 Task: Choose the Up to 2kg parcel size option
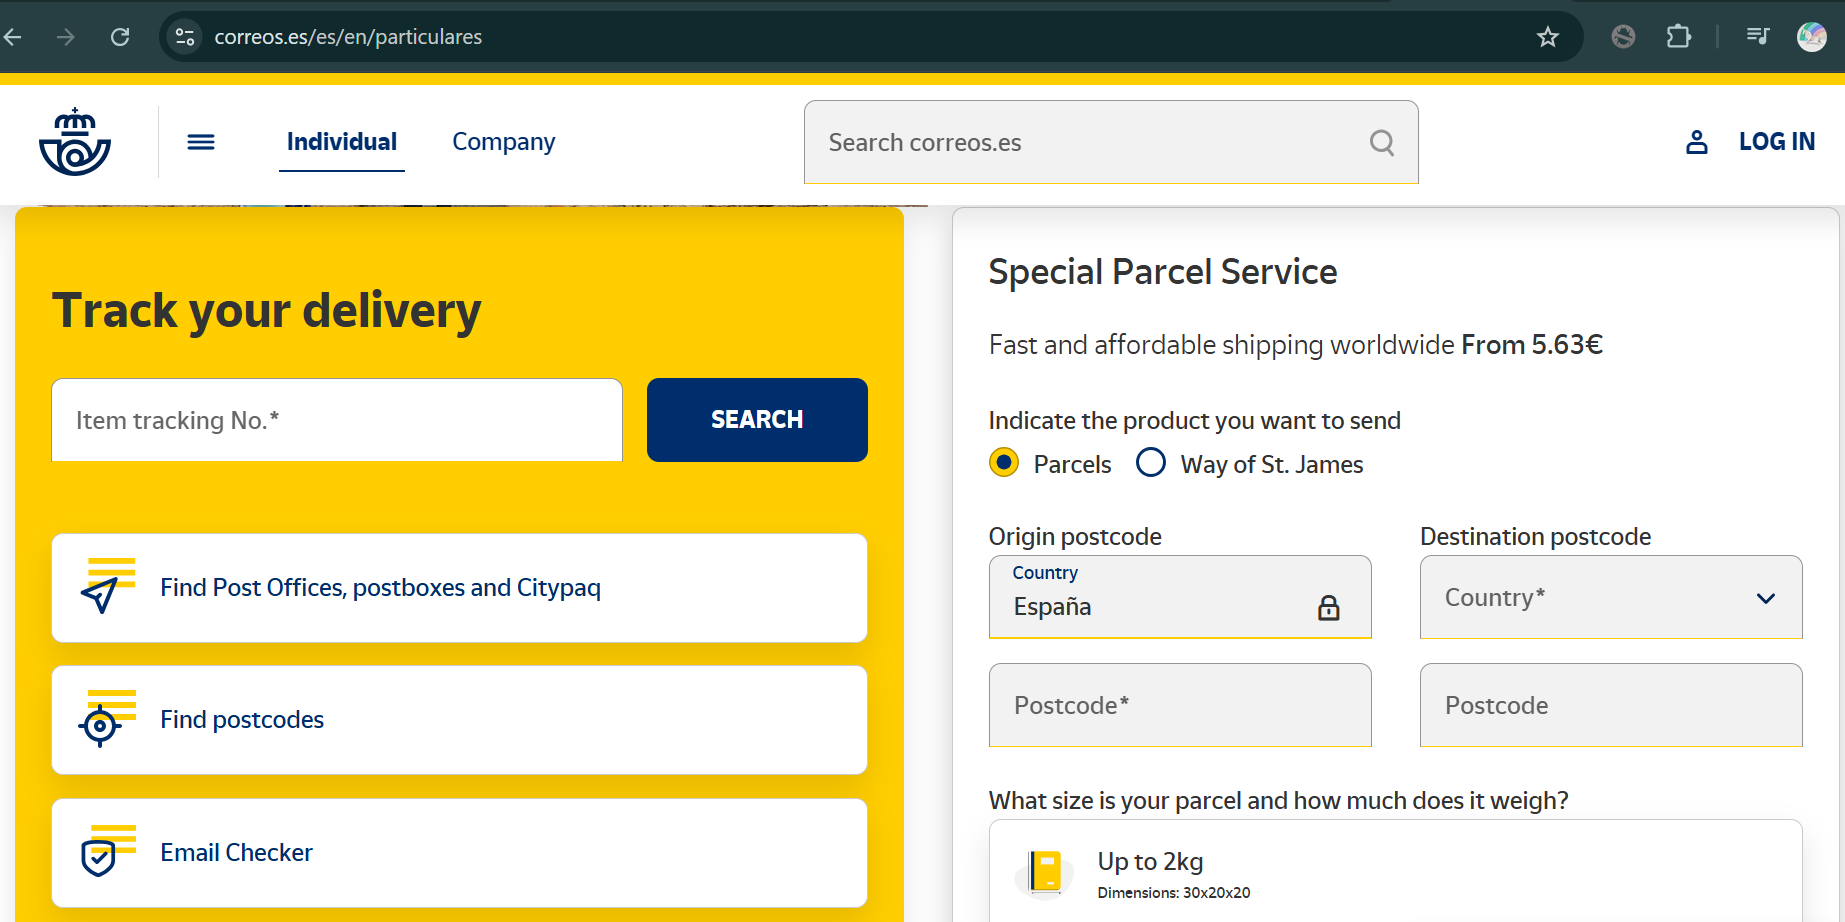[x=1395, y=871]
